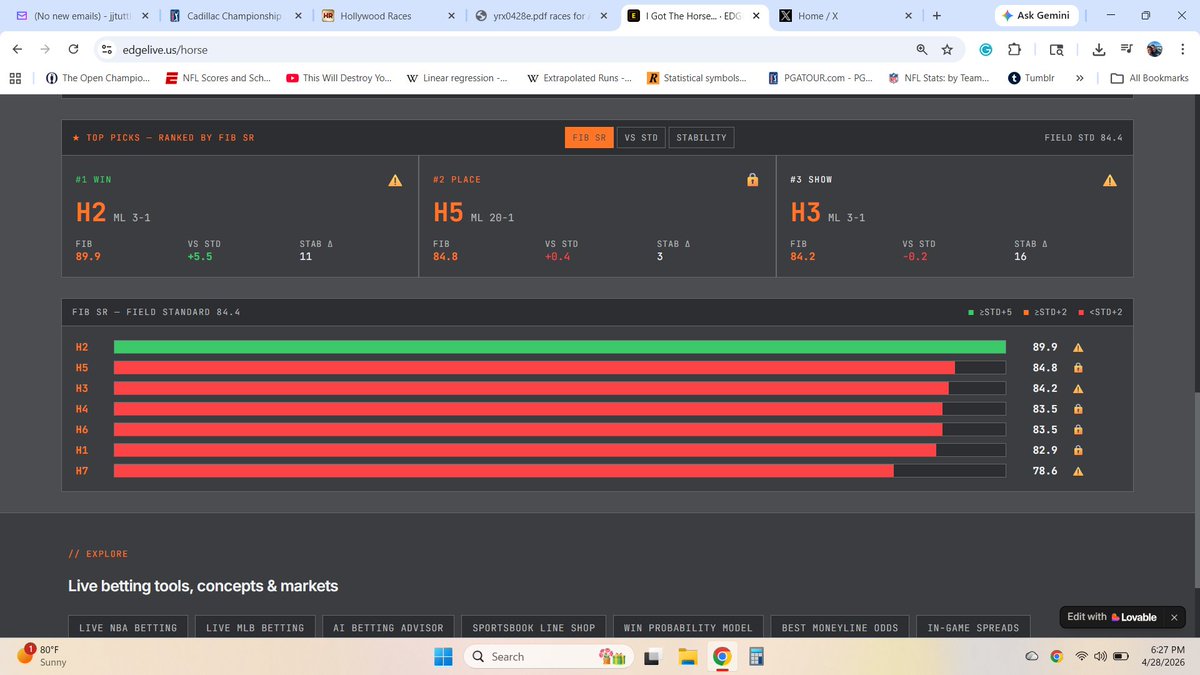Expand the hidden bookmarks chevron
Viewport: 1200px width, 675px height.
pyautogui.click(x=1080, y=78)
